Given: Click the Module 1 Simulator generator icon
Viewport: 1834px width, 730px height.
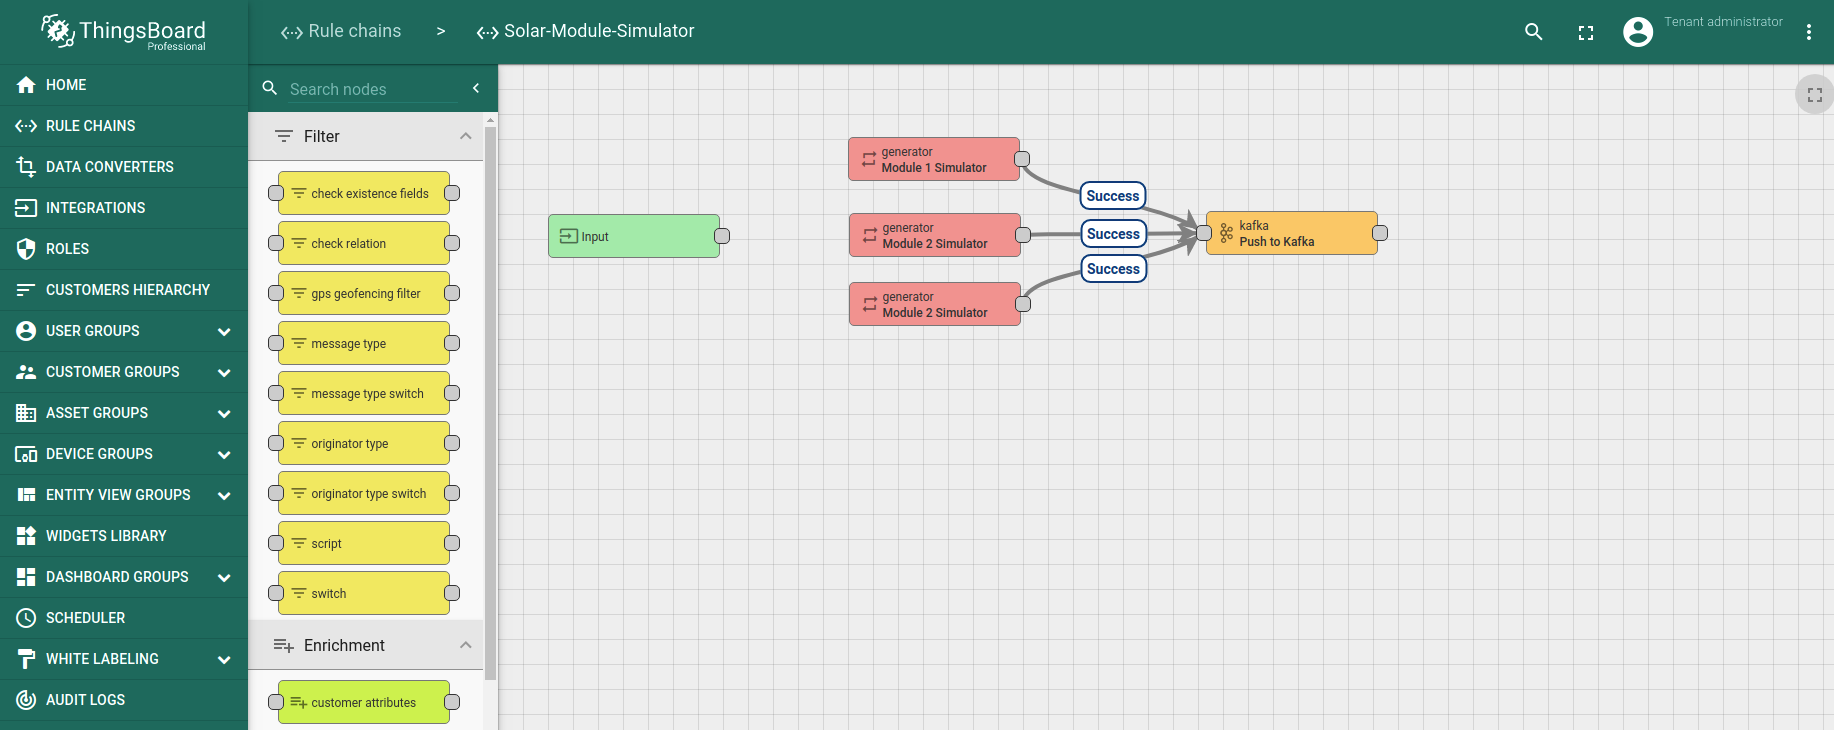Looking at the screenshot, I should point(869,159).
